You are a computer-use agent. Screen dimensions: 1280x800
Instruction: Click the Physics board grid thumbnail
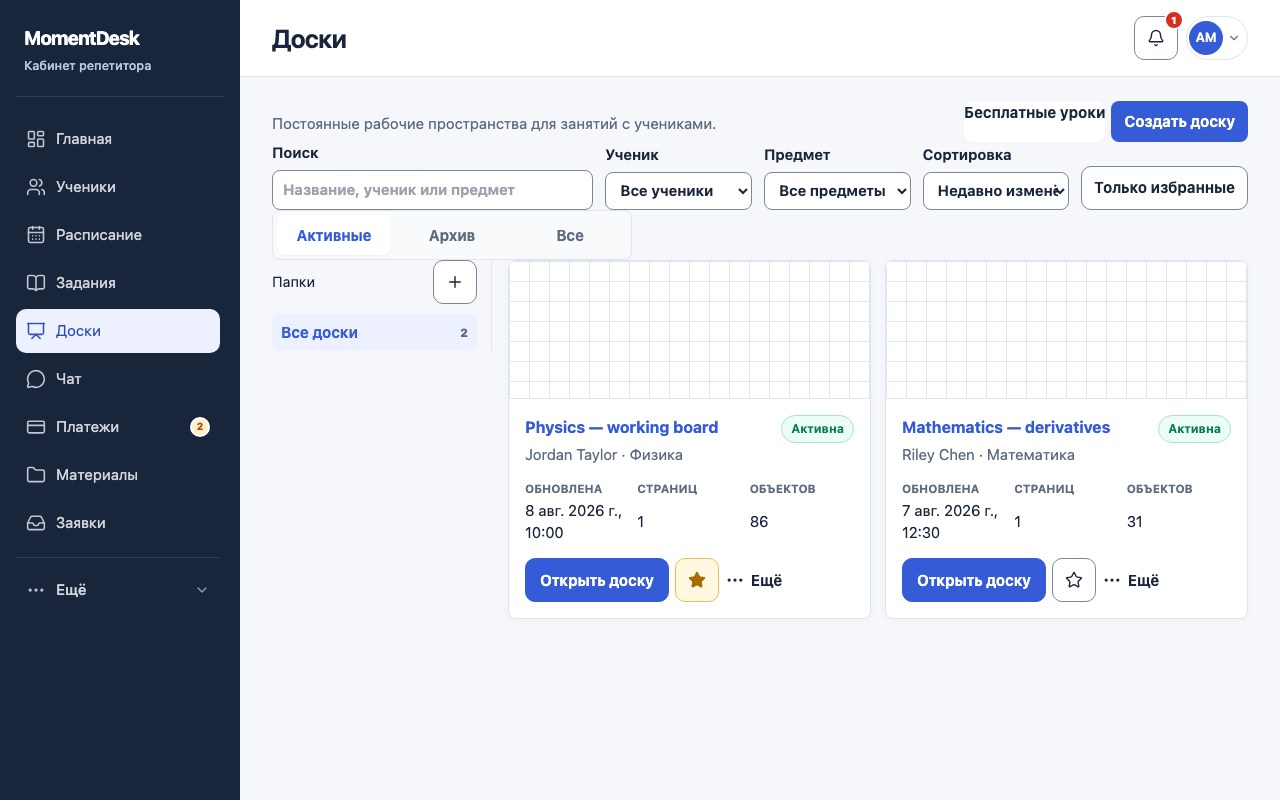[x=690, y=330]
